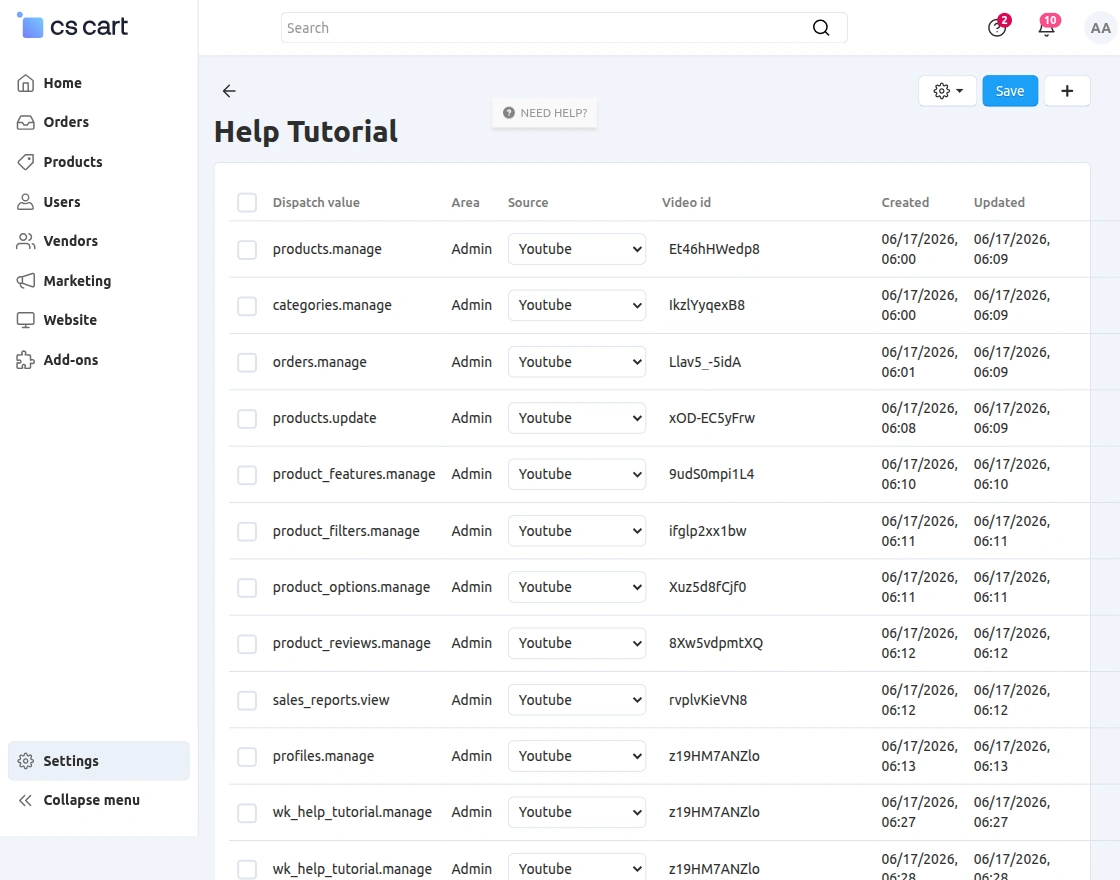Open the AA user avatar menu
Viewport: 1120px width, 880px height.
pos(1100,28)
